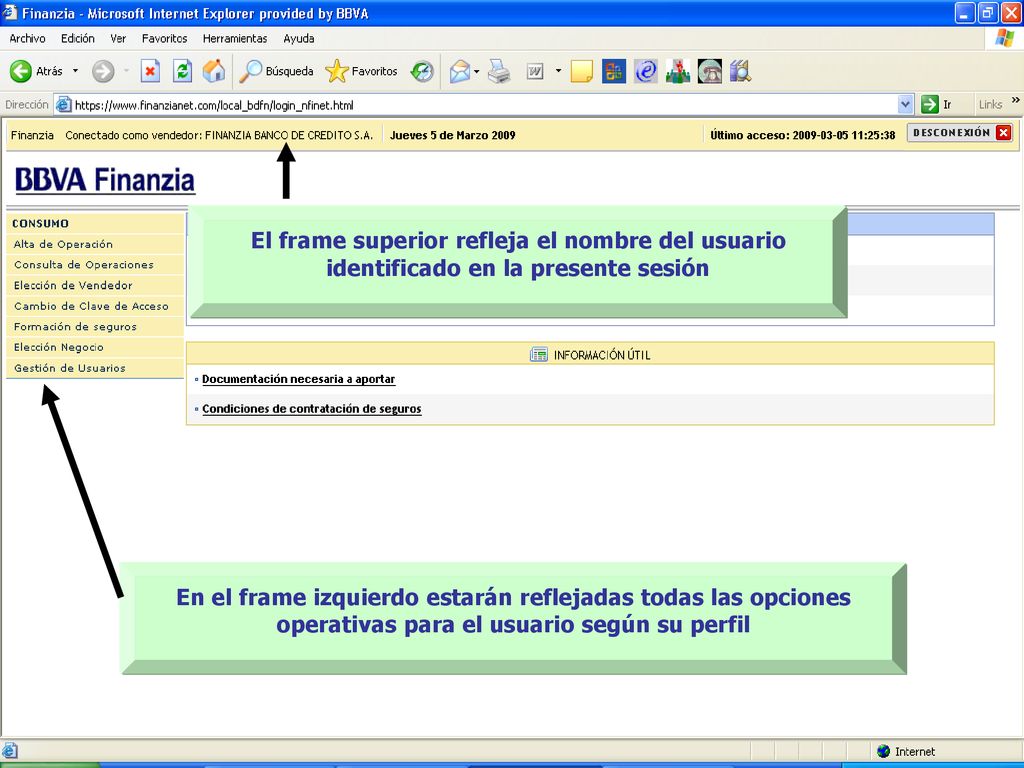Stop page loading with red X icon

[x=150, y=71]
